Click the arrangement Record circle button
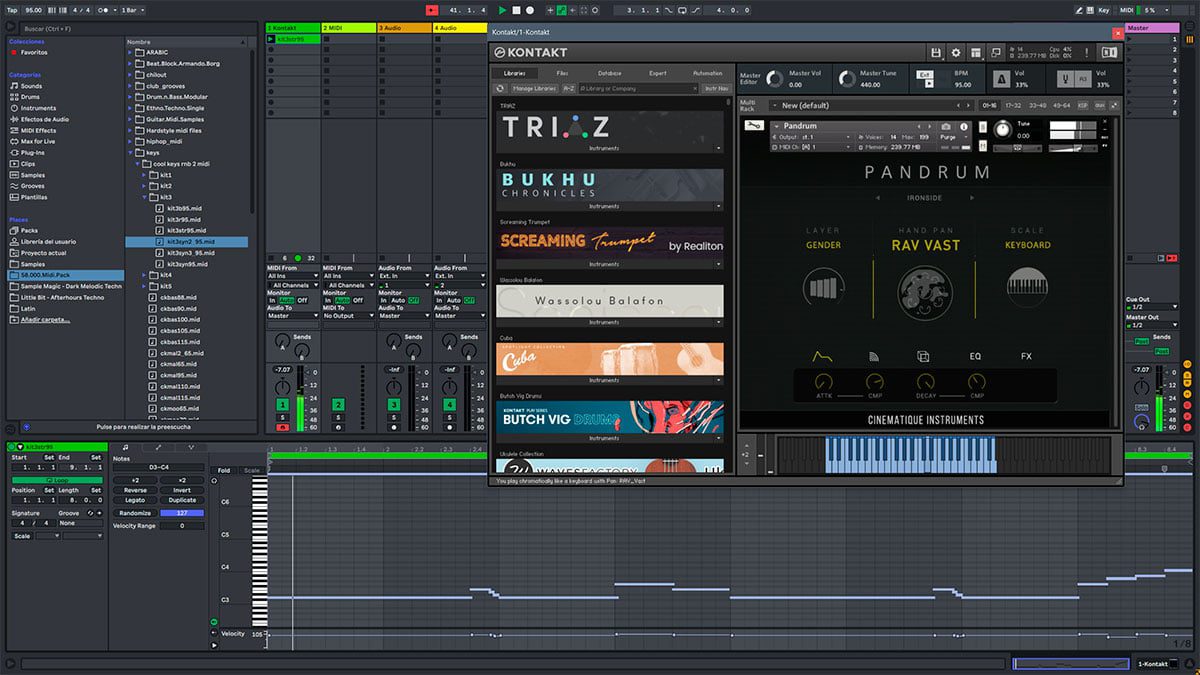The image size is (1200, 675). pyautogui.click(x=530, y=10)
